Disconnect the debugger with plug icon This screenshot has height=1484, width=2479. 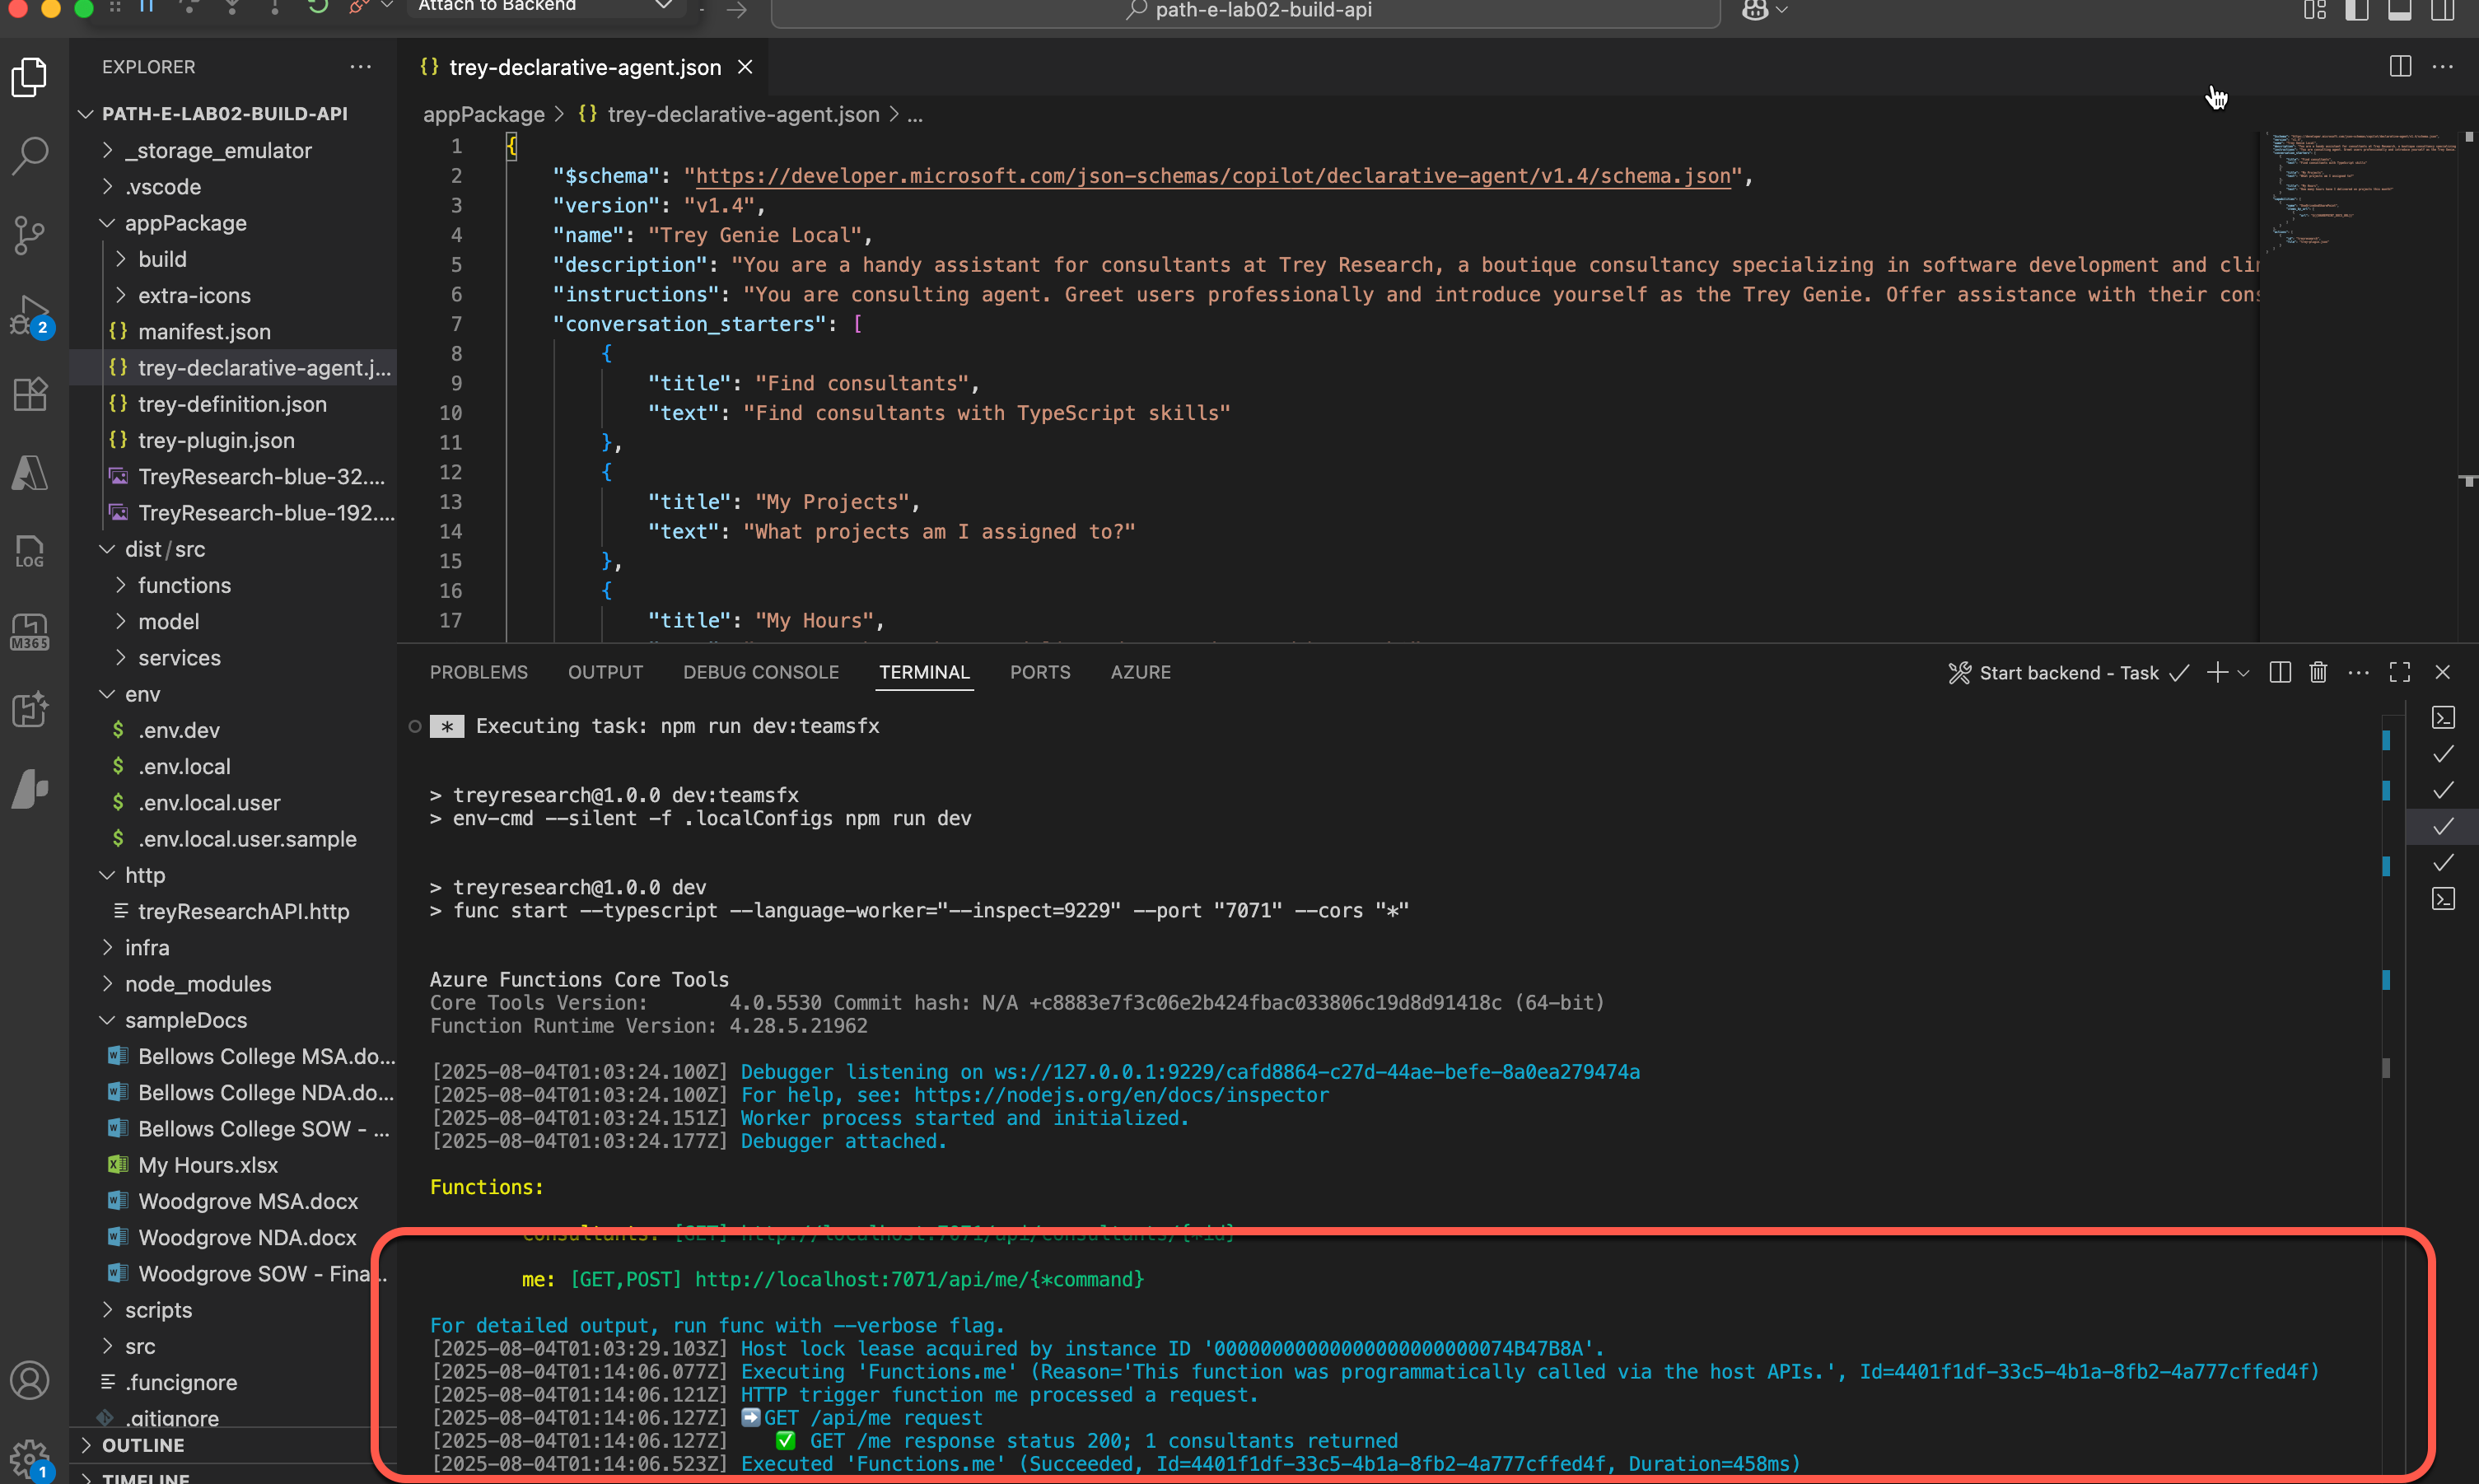(x=359, y=7)
